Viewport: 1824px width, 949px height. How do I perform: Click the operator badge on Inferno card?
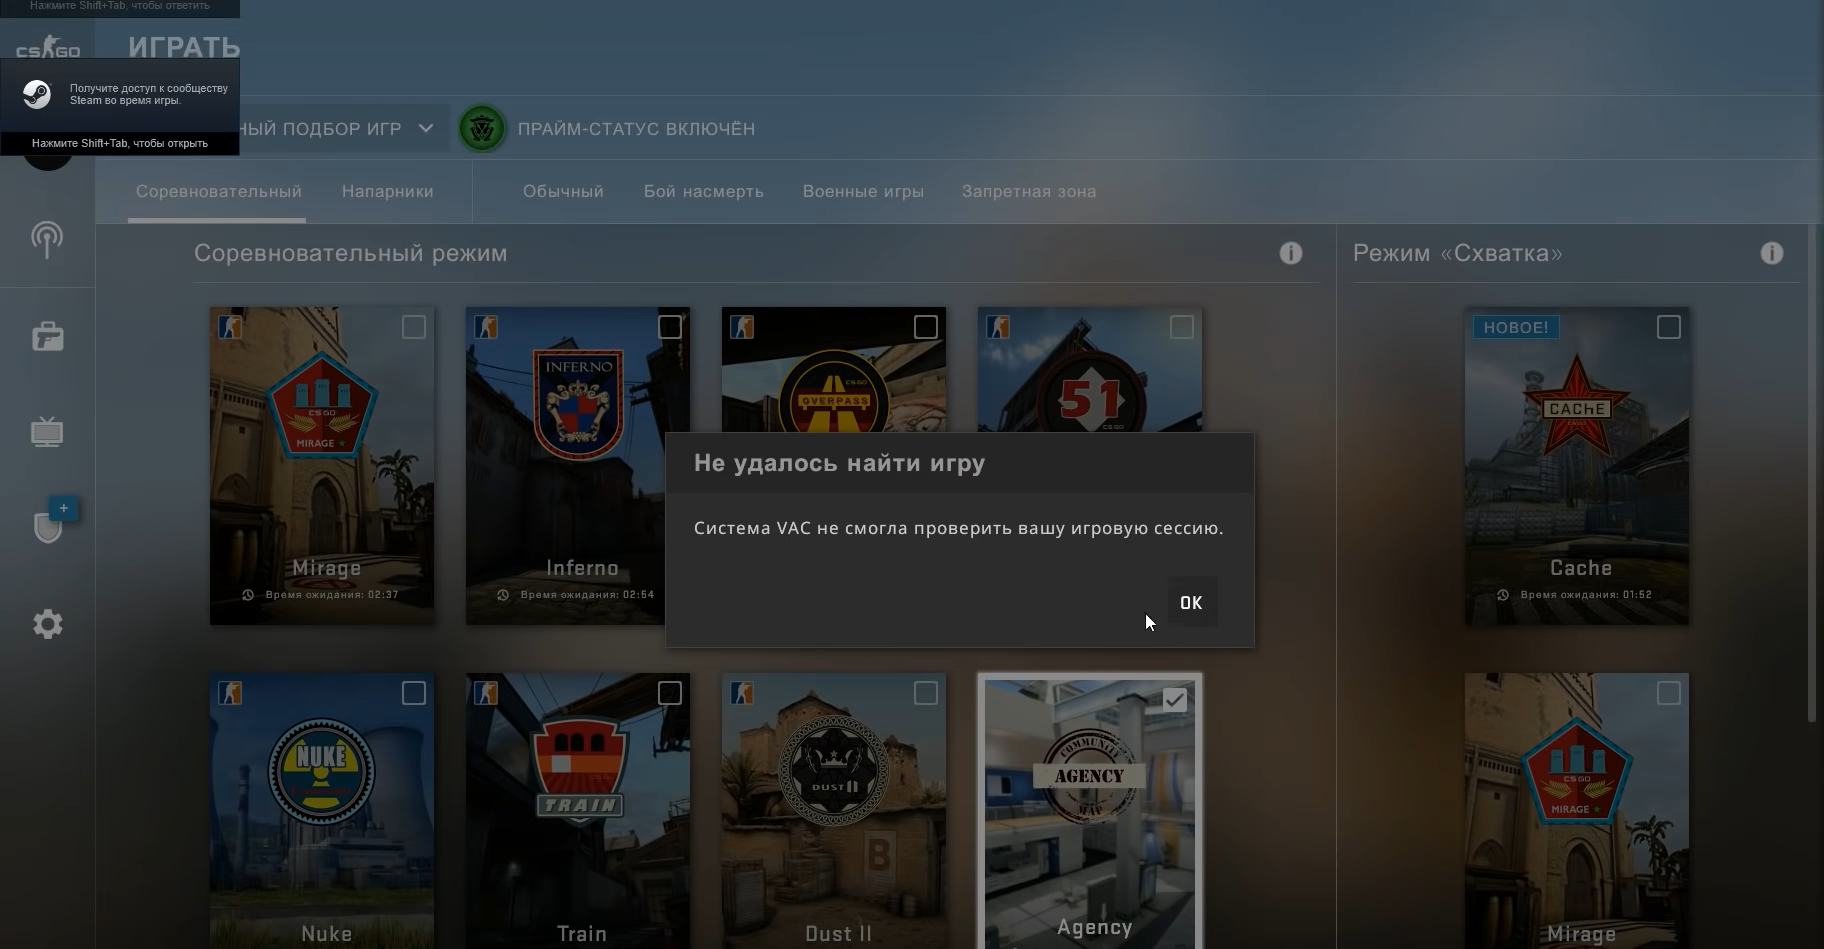486,327
